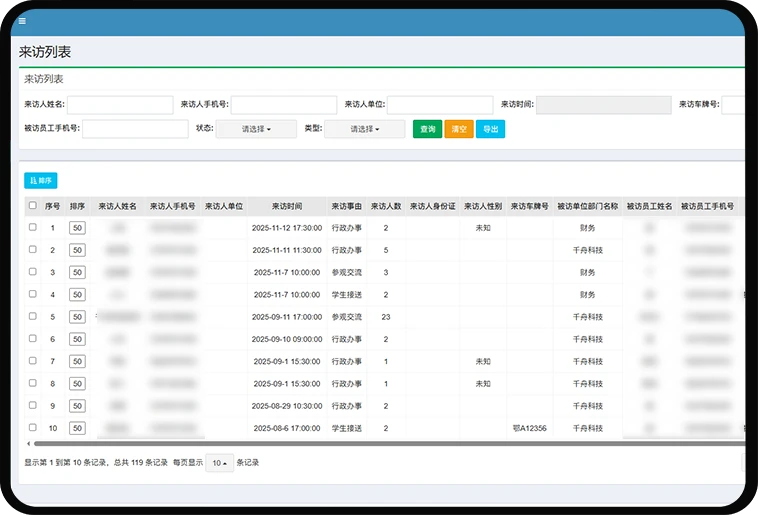Click the 来访事由 column header

pos(347,206)
